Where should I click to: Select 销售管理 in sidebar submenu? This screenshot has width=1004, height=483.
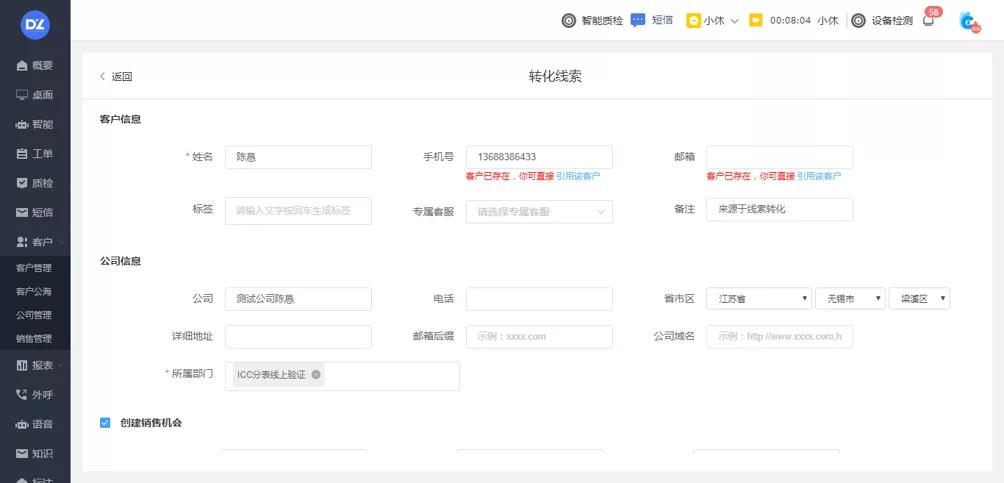pos(33,339)
